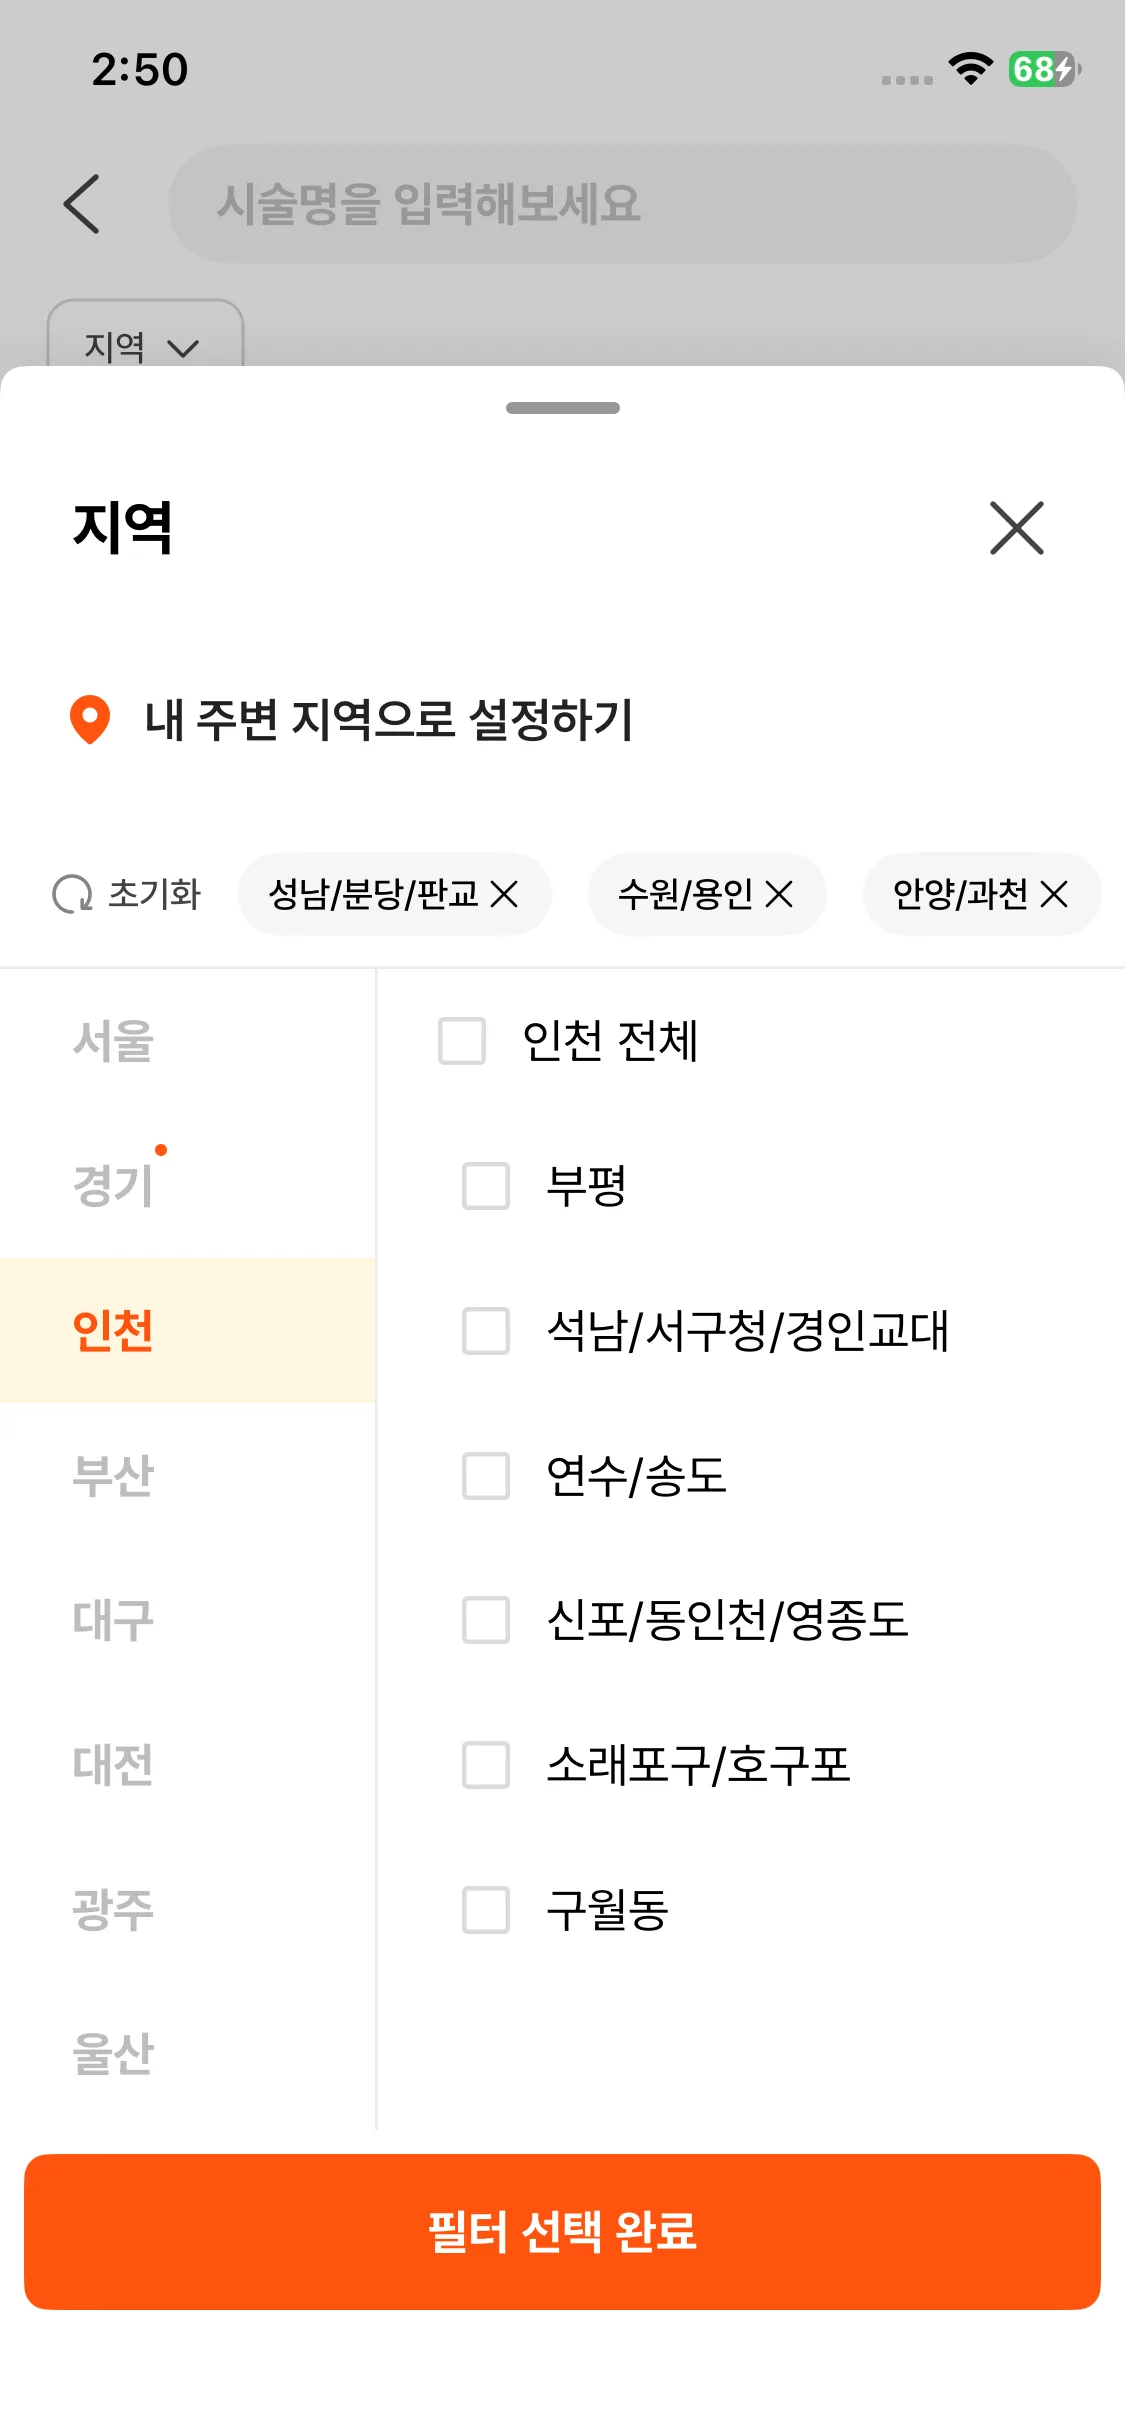Open the 부산 region tab
Screen dimensions: 1125x2436
(113, 1476)
